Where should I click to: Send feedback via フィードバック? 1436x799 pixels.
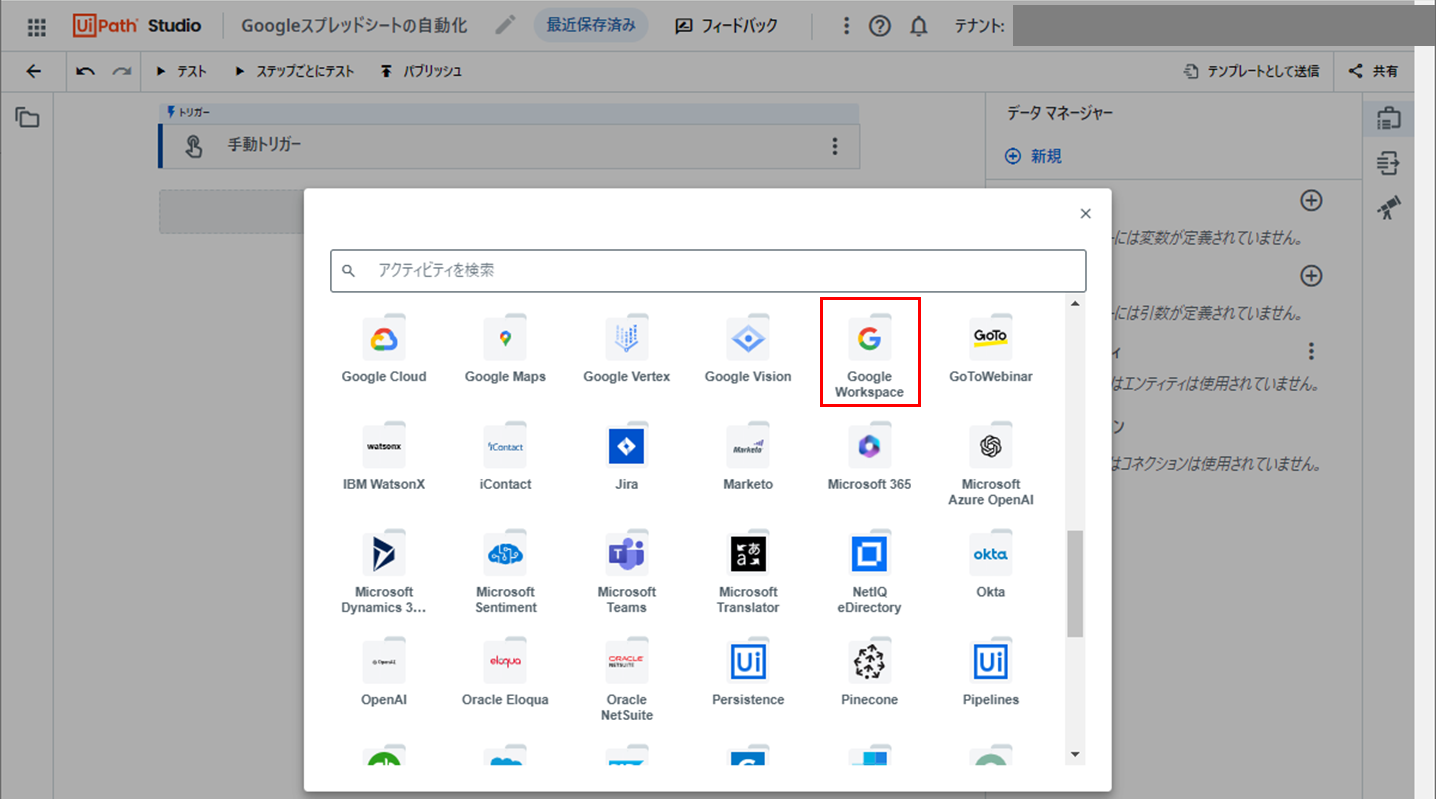[726, 26]
